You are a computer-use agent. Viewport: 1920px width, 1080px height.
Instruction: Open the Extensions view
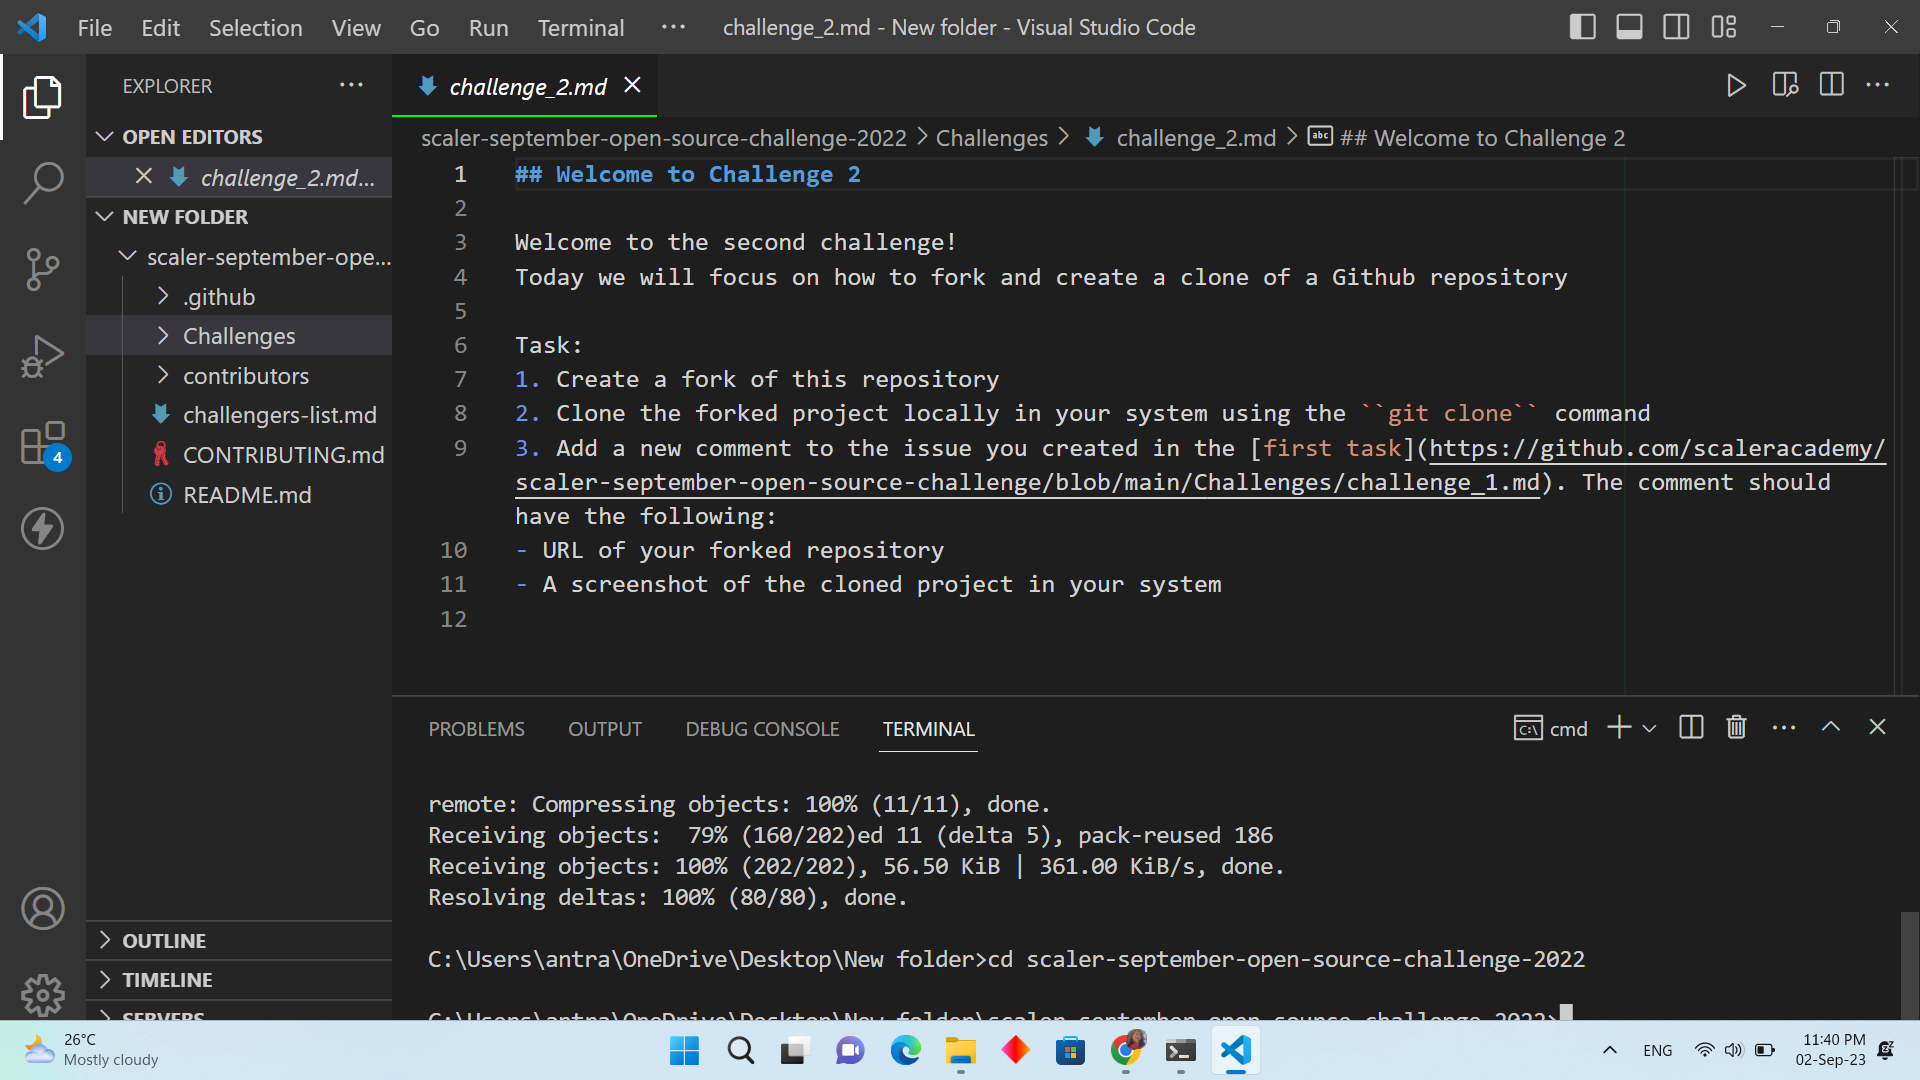pyautogui.click(x=40, y=445)
